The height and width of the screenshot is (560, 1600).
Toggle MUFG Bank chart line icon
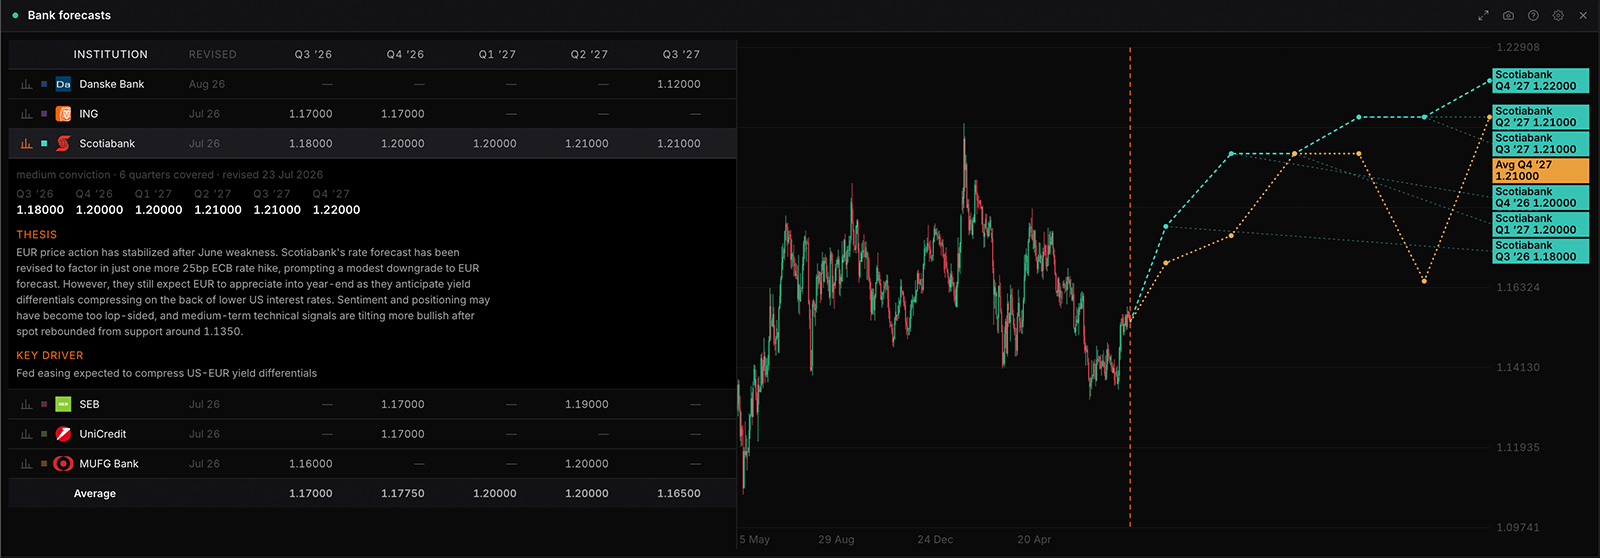click(x=27, y=464)
